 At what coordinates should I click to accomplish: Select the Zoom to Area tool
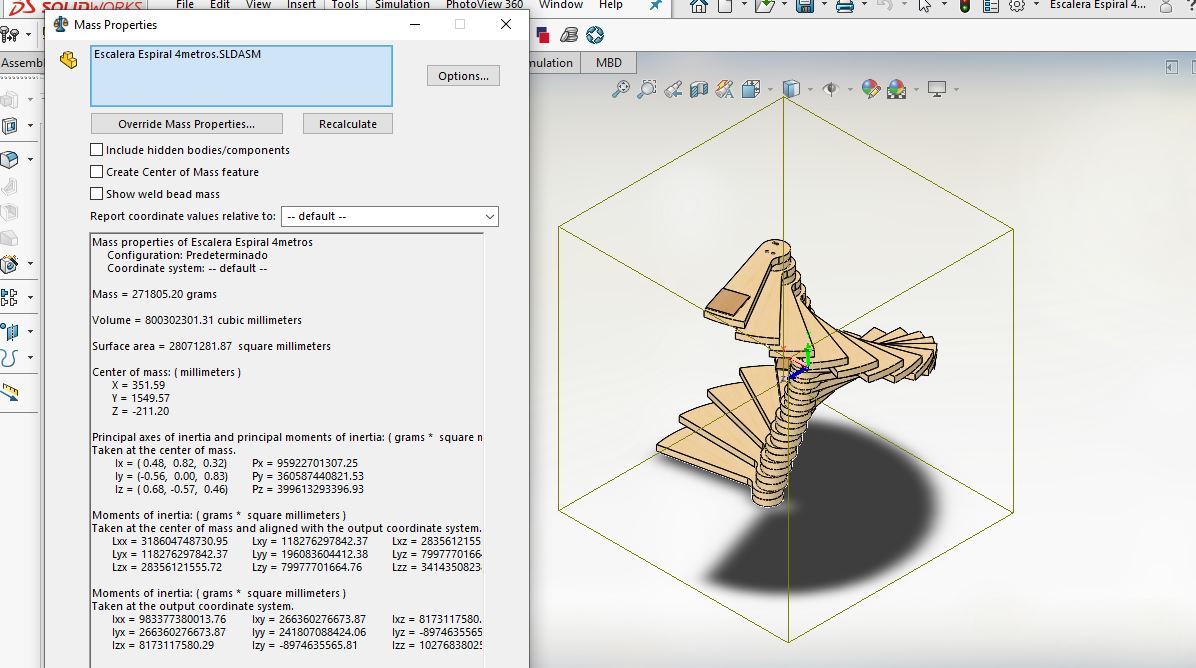pyautogui.click(x=647, y=89)
